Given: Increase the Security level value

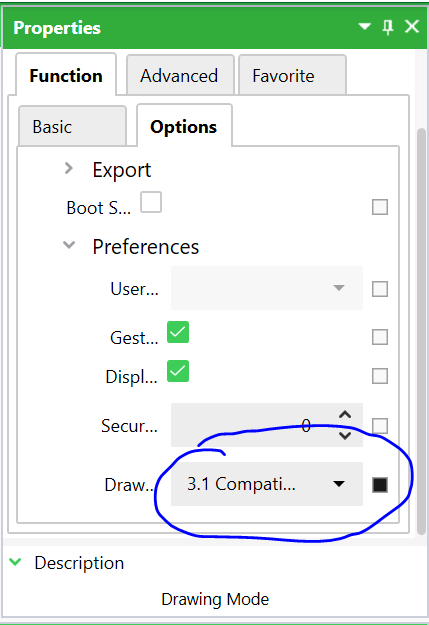Looking at the screenshot, I should tap(345, 415).
